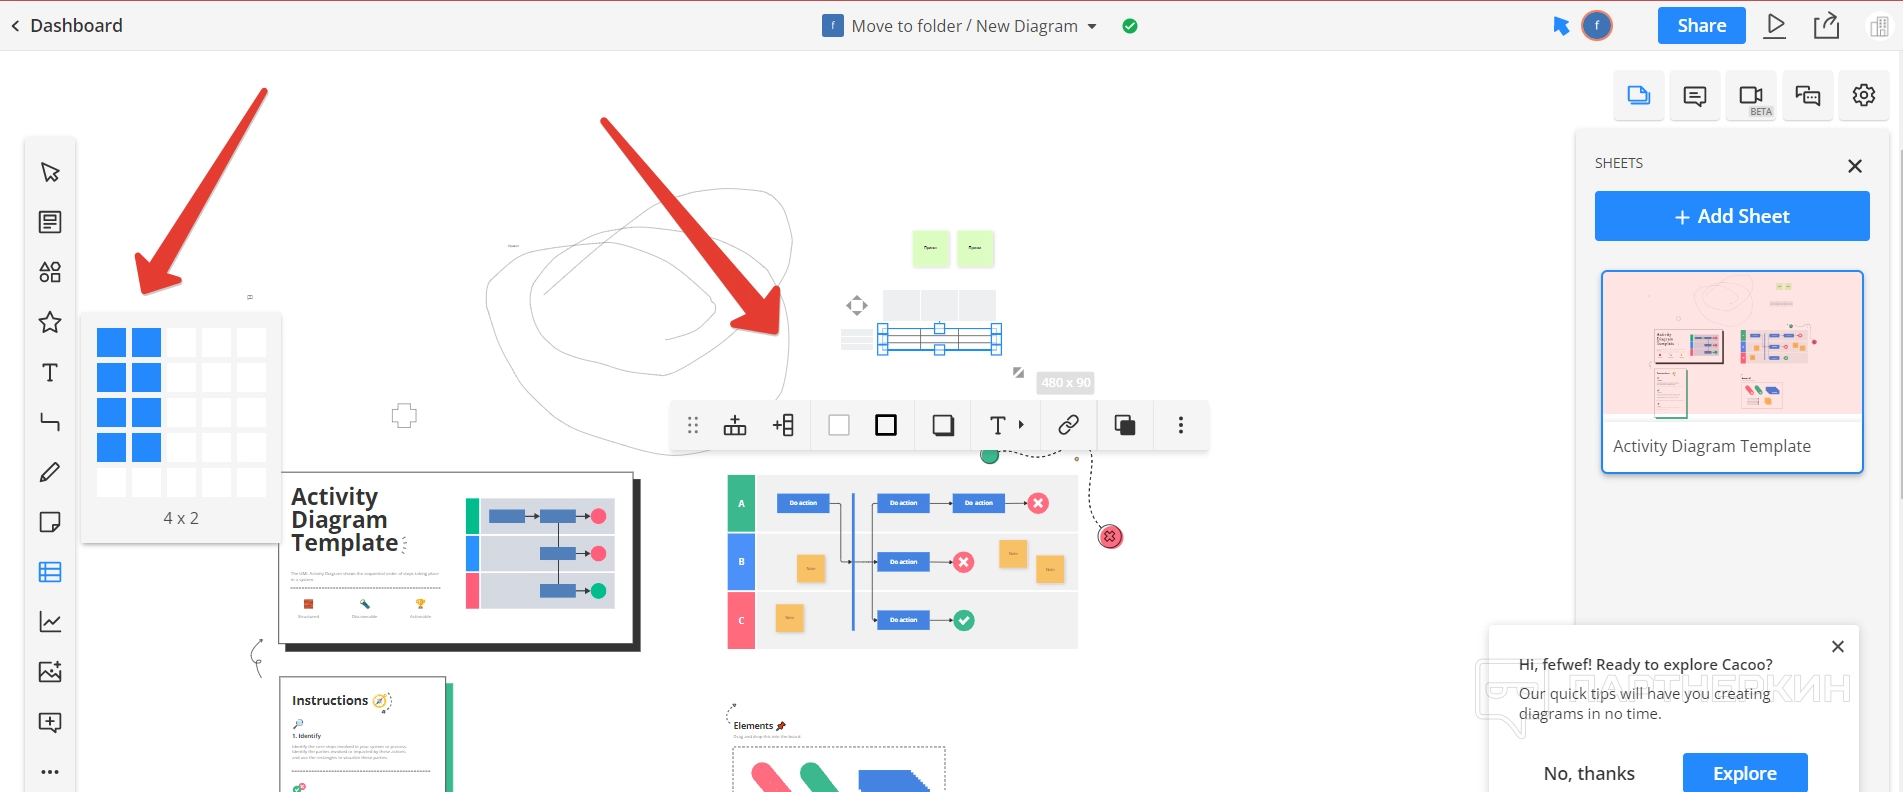Open the star favorites tool
This screenshot has width=1903, height=792.
click(x=50, y=322)
